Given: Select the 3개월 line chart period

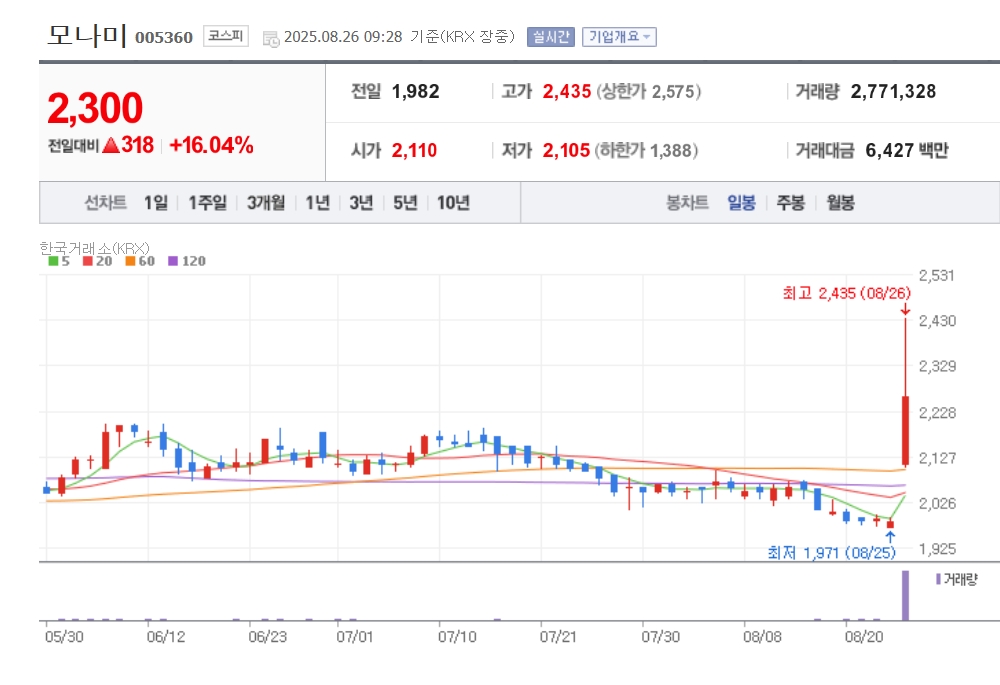Looking at the screenshot, I should click(266, 203).
